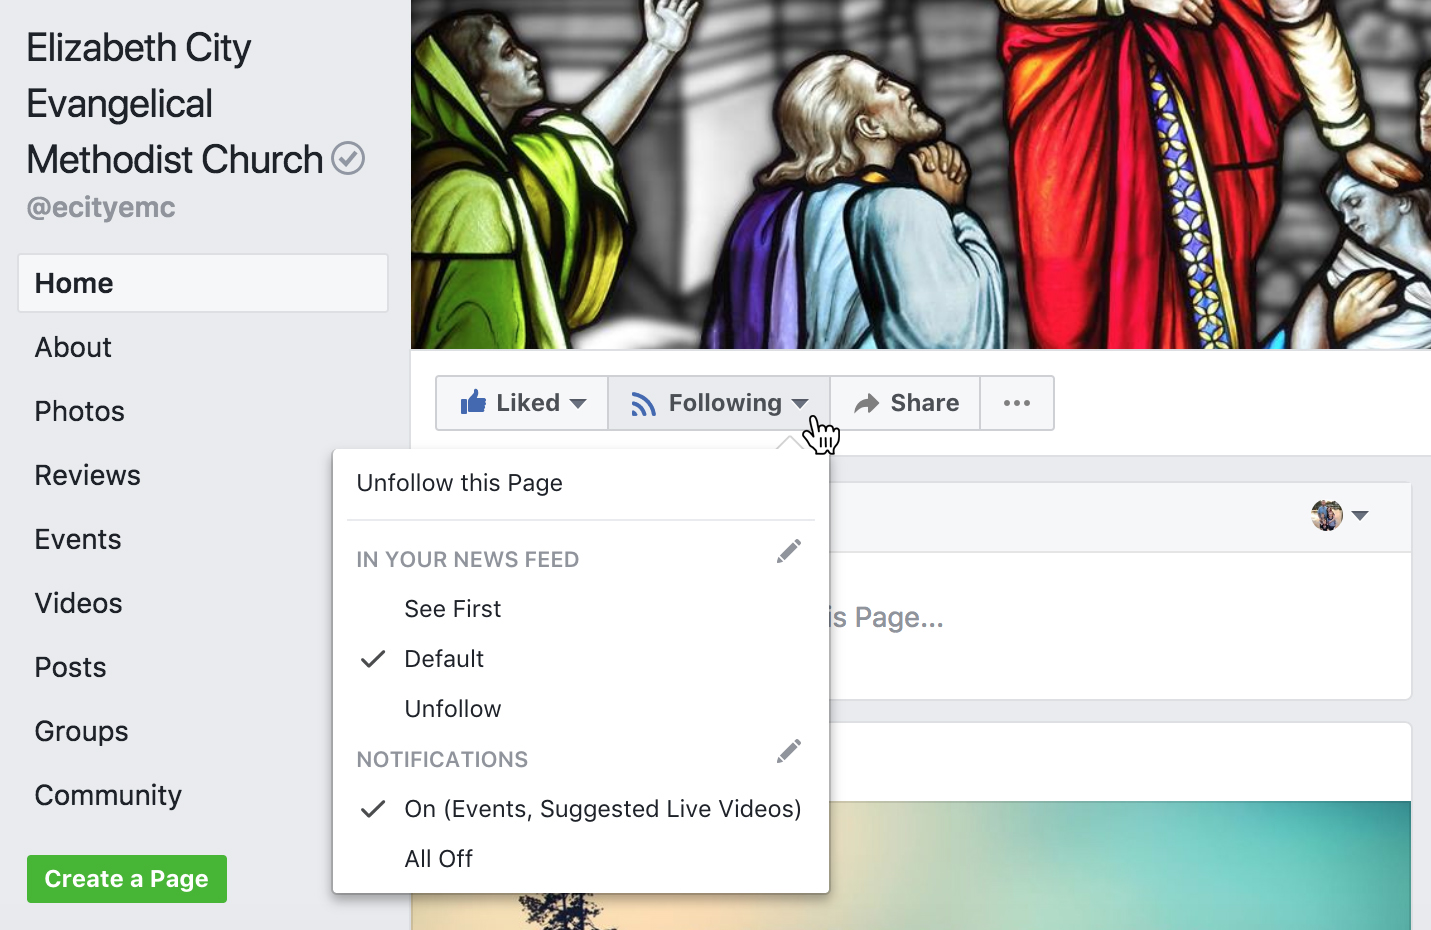Click the profile avatar in the post composer

coord(1327,515)
